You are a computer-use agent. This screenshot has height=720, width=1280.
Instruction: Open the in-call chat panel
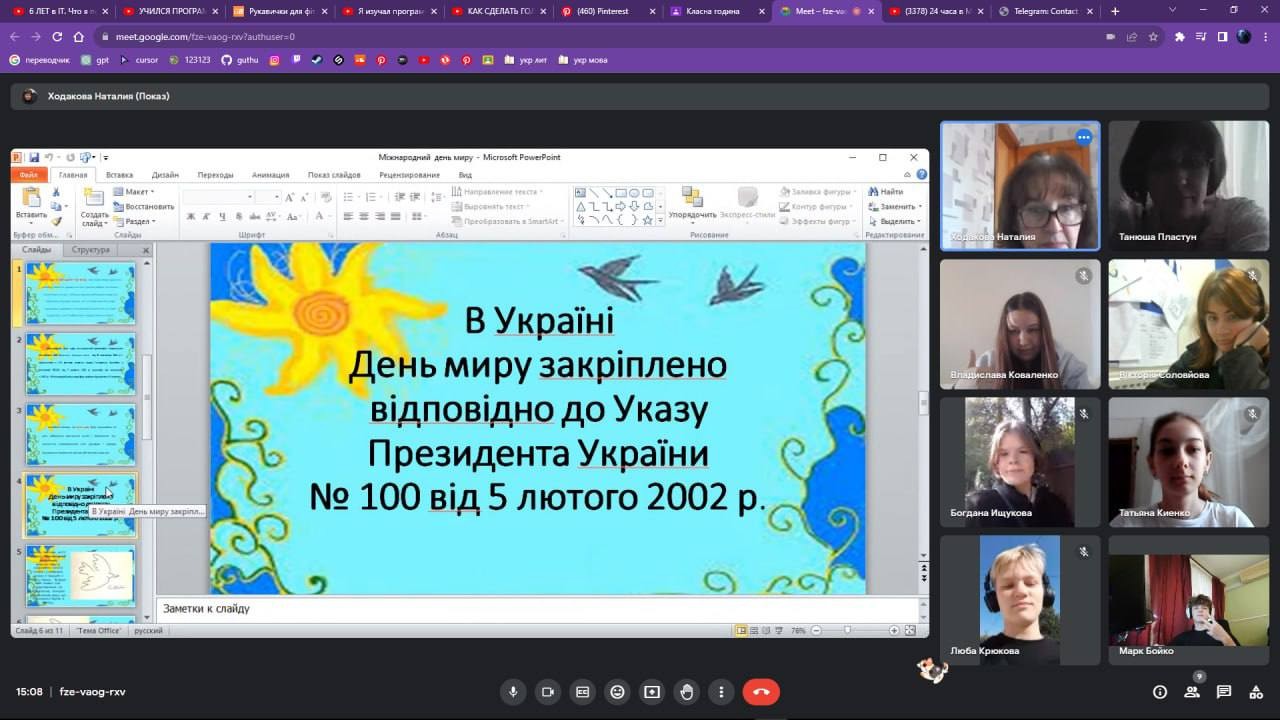click(x=1224, y=692)
